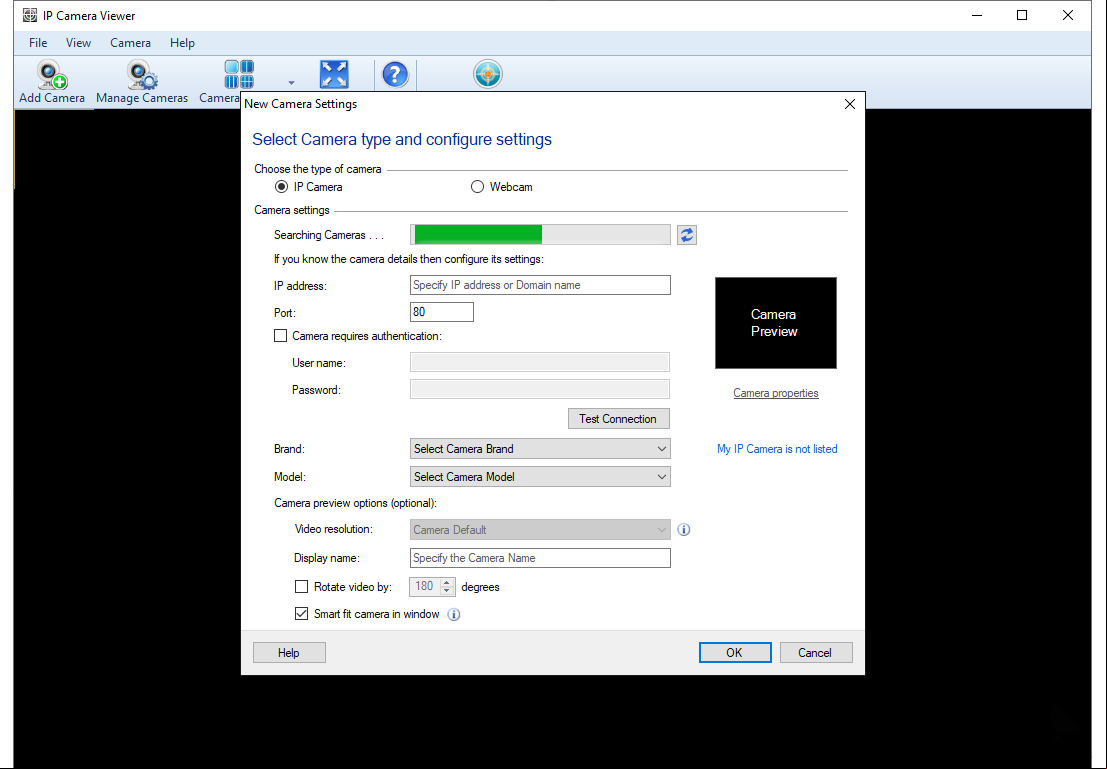1107x769 pixels.
Task: Increase rotation degrees with the up arrow
Action: click(x=447, y=582)
